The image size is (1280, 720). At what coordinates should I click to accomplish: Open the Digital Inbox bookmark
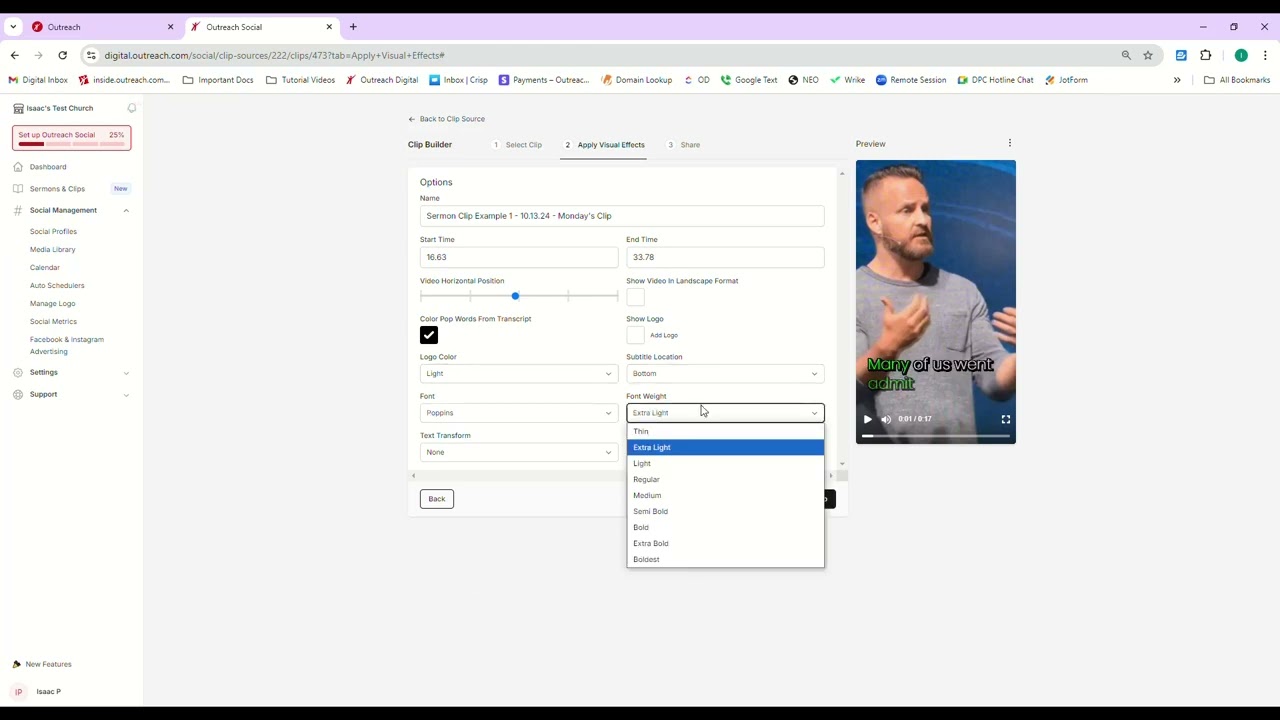coord(38,80)
